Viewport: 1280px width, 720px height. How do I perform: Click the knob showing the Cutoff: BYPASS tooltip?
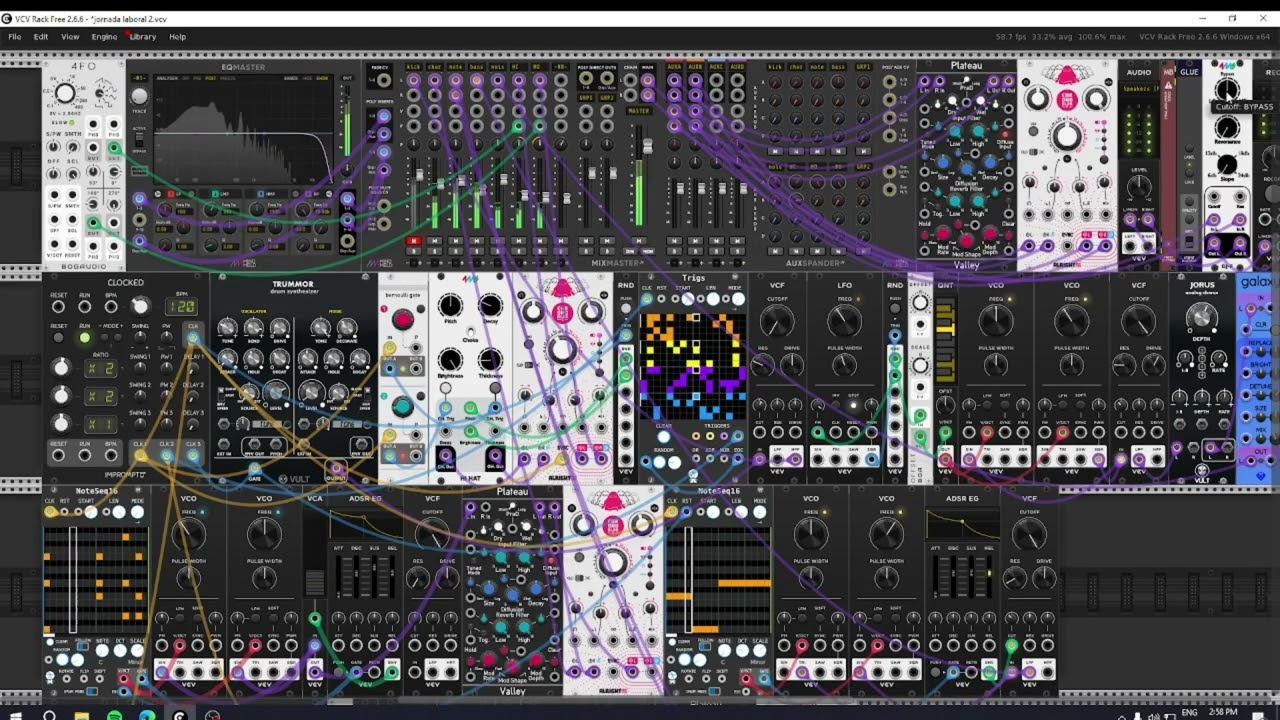click(x=1227, y=89)
